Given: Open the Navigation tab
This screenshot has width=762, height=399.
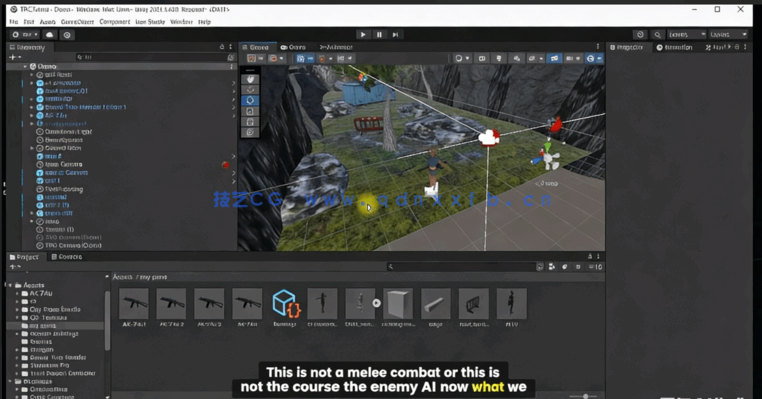Looking at the screenshot, I should coord(675,47).
